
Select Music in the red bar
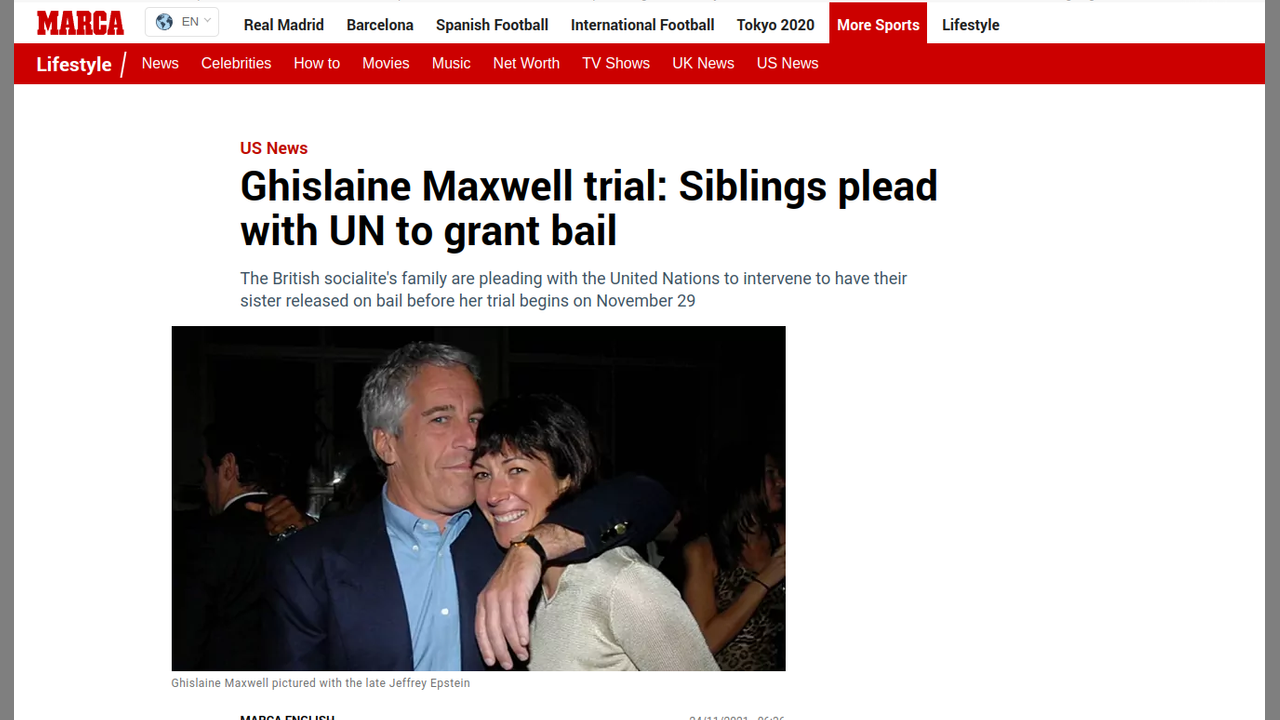pyautogui.click(x=451, y=63)
